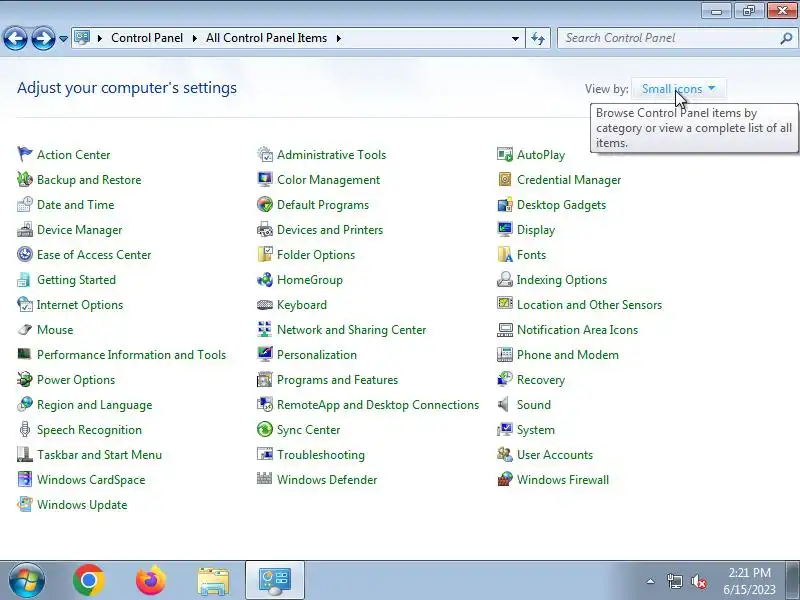Click the Devices and Printers icon
The image size is (800, 600).
265,229
